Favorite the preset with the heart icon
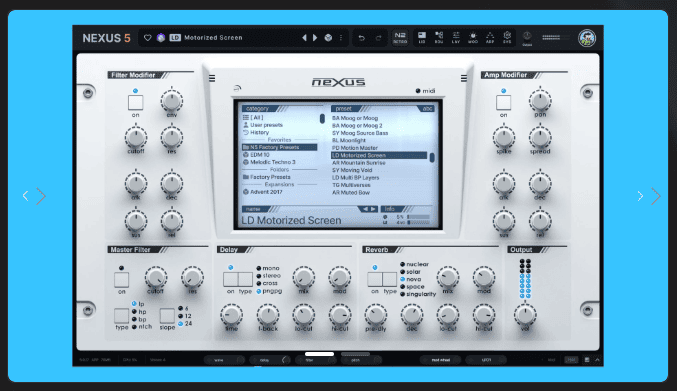677x391 pixels. [148, 38]
